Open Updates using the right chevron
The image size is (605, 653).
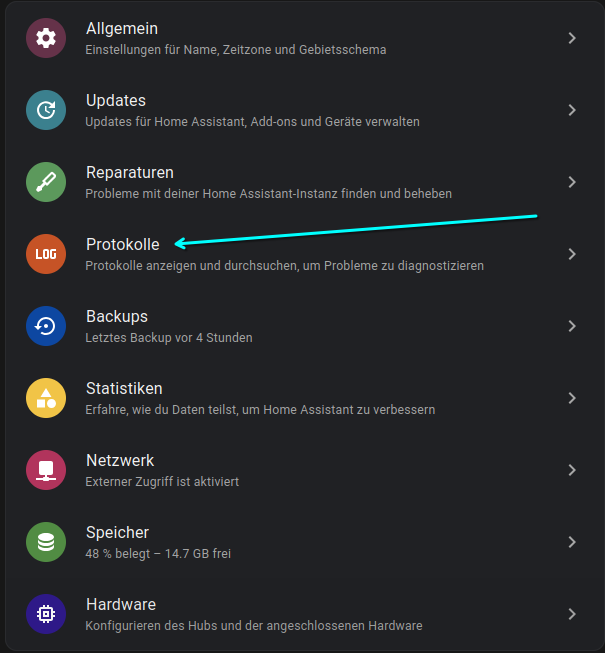[572, 110]
